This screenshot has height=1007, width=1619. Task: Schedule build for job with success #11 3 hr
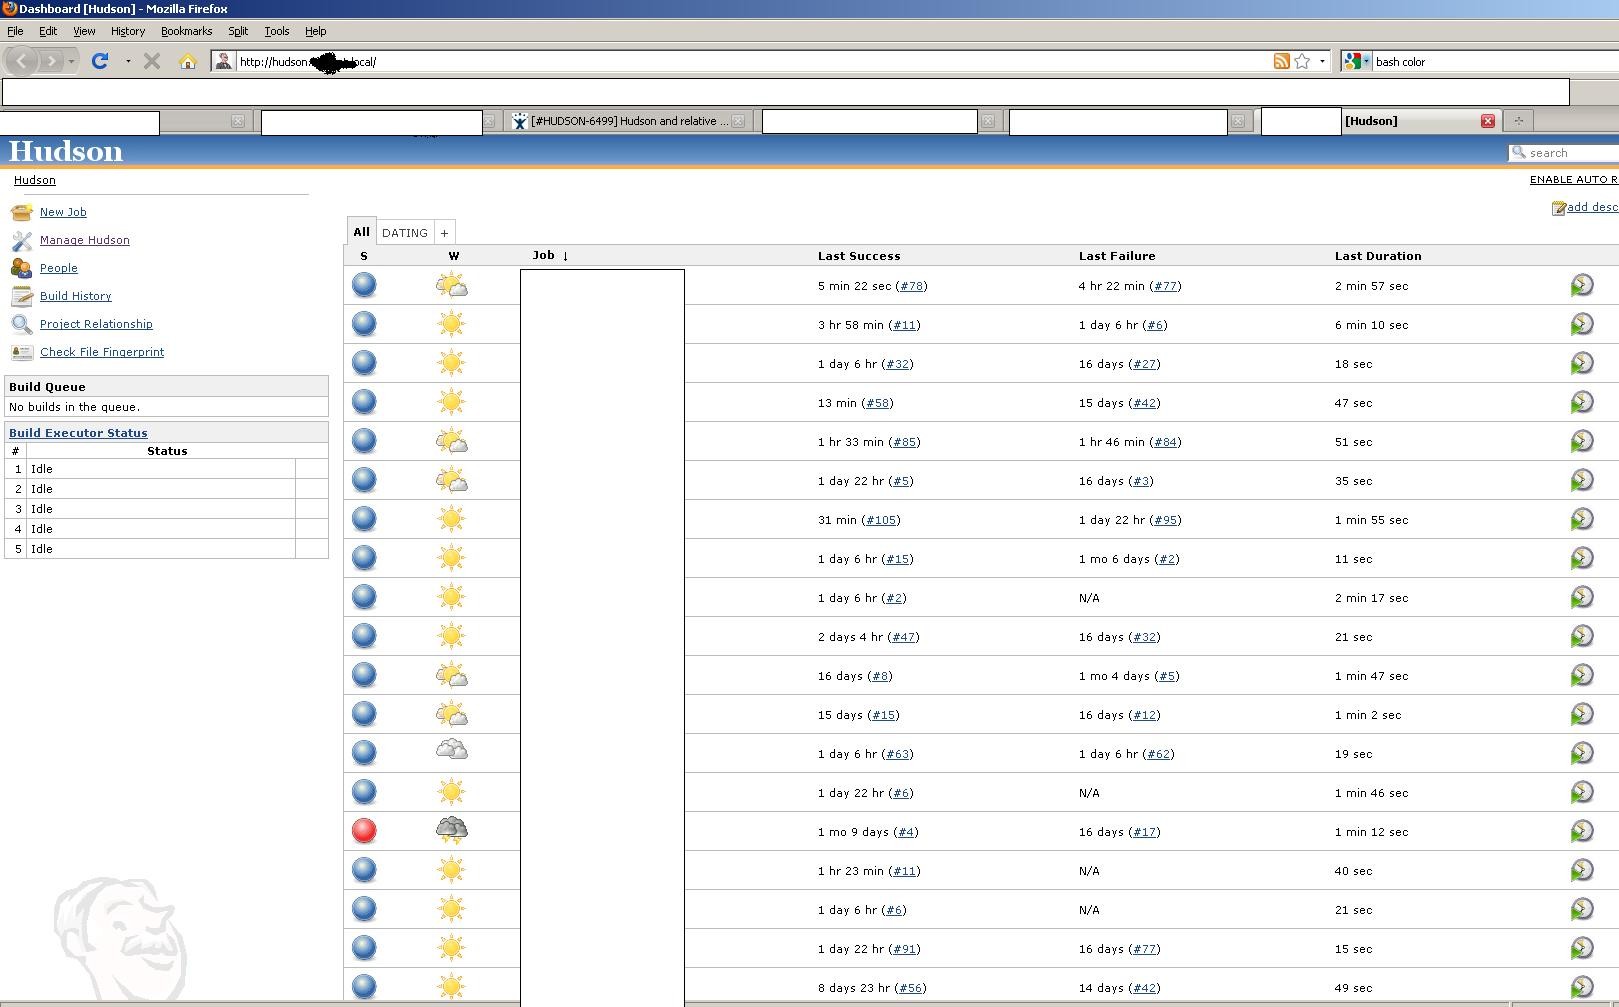tap(1581, 324)
